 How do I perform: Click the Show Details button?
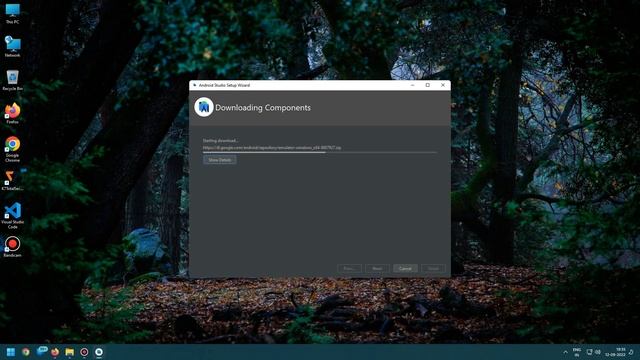point(220,160)
